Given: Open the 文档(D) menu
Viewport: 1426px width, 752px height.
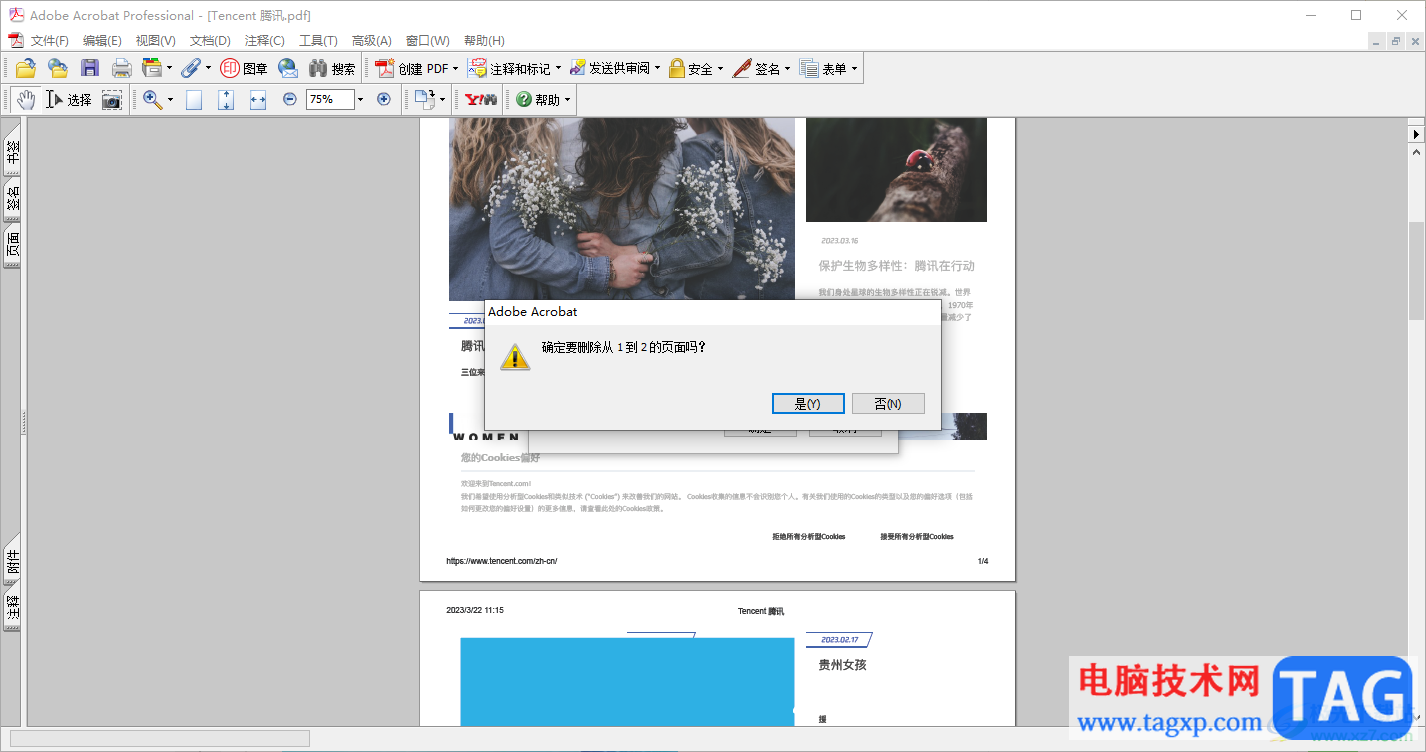Looking at the screenshot, I should [x=210, y=40].
